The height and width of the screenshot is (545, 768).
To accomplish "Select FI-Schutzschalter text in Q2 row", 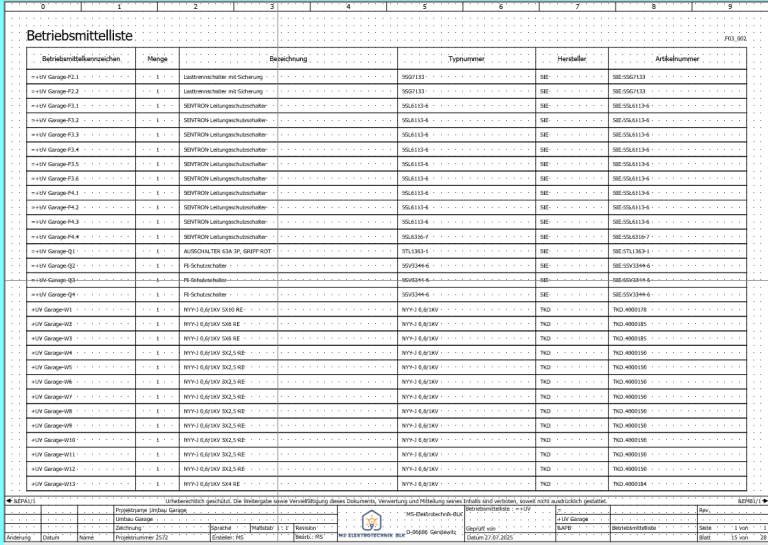I will (205, 266).
